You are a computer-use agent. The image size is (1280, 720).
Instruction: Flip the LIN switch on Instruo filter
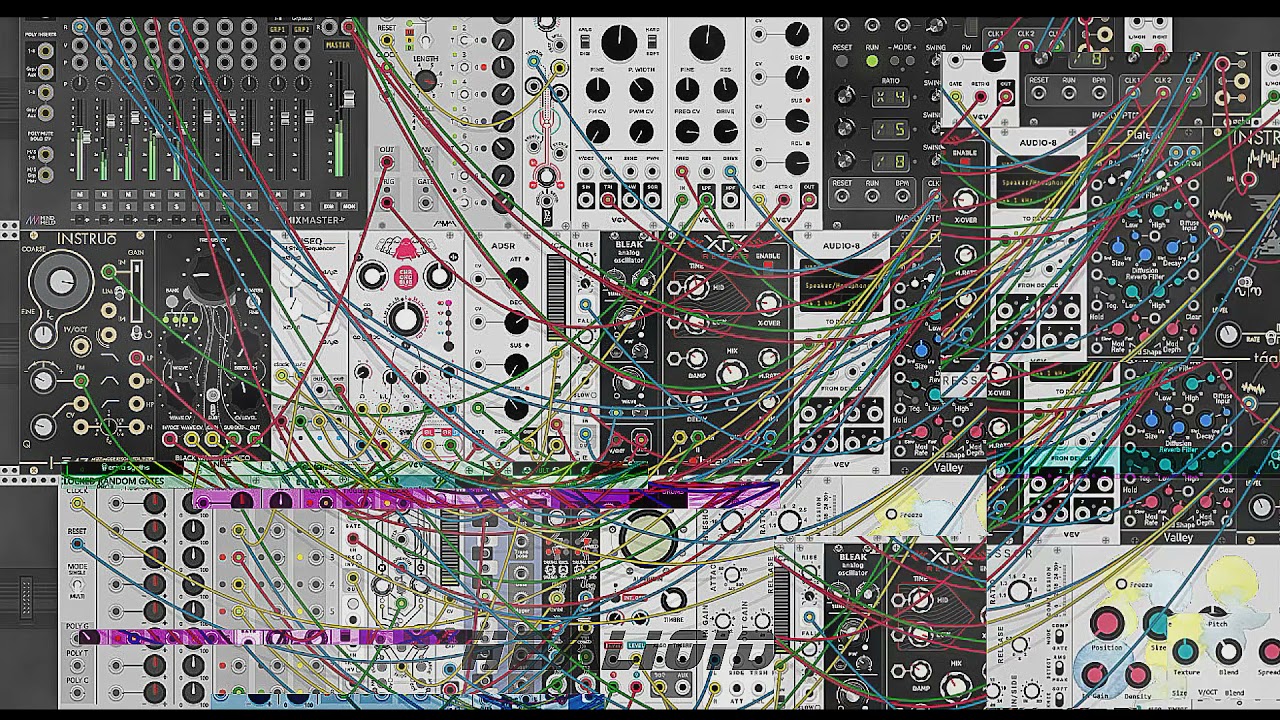pos(119,293)
